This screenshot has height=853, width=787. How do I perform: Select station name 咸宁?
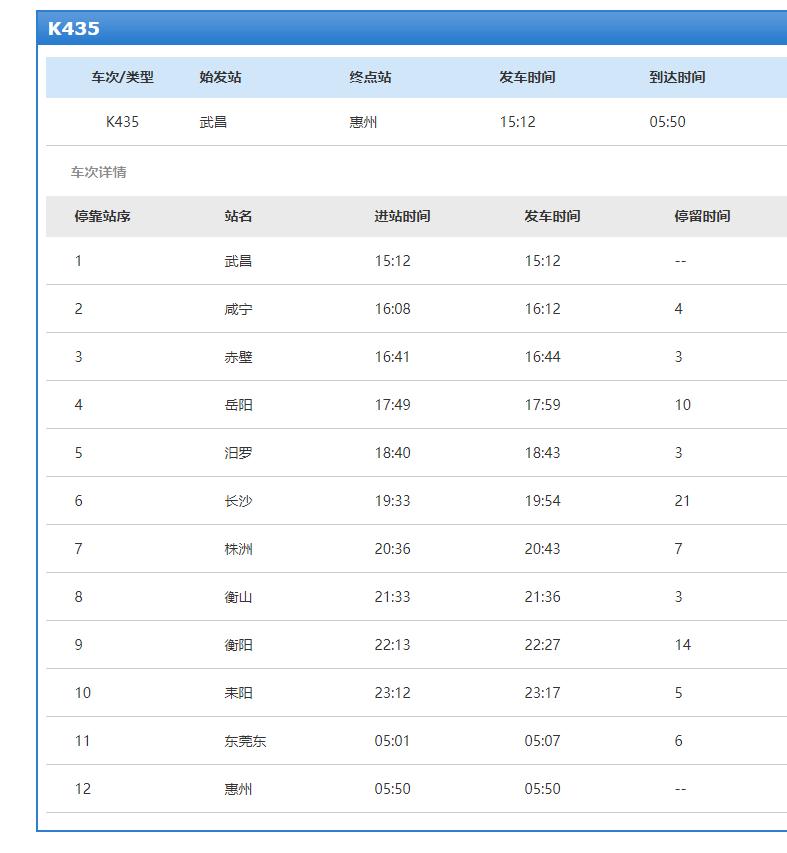(x=238, y=309)
